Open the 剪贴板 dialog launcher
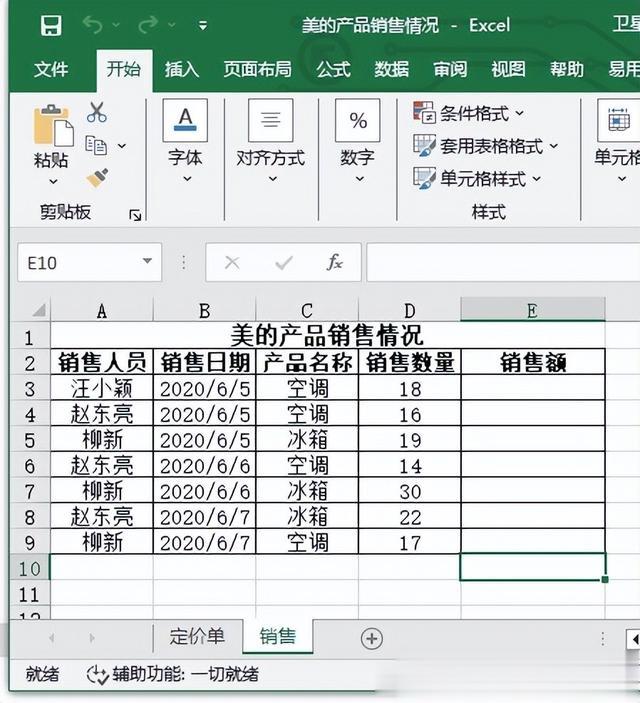 135,216
